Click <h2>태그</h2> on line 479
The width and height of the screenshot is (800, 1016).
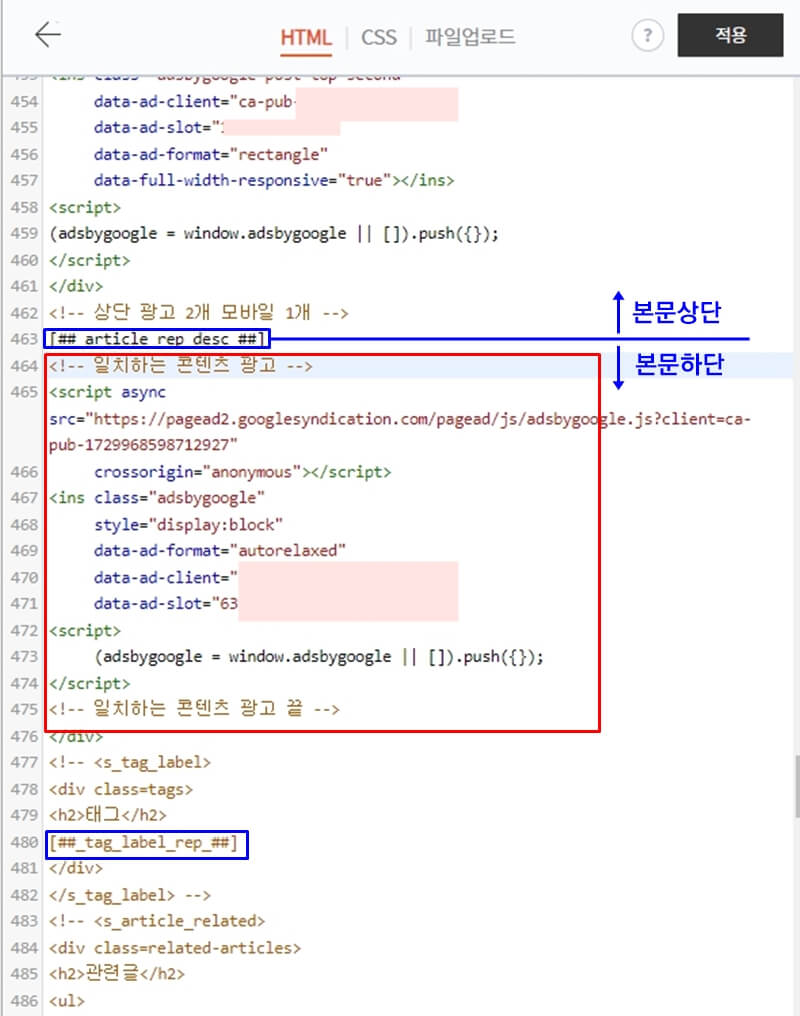[108, 815]
